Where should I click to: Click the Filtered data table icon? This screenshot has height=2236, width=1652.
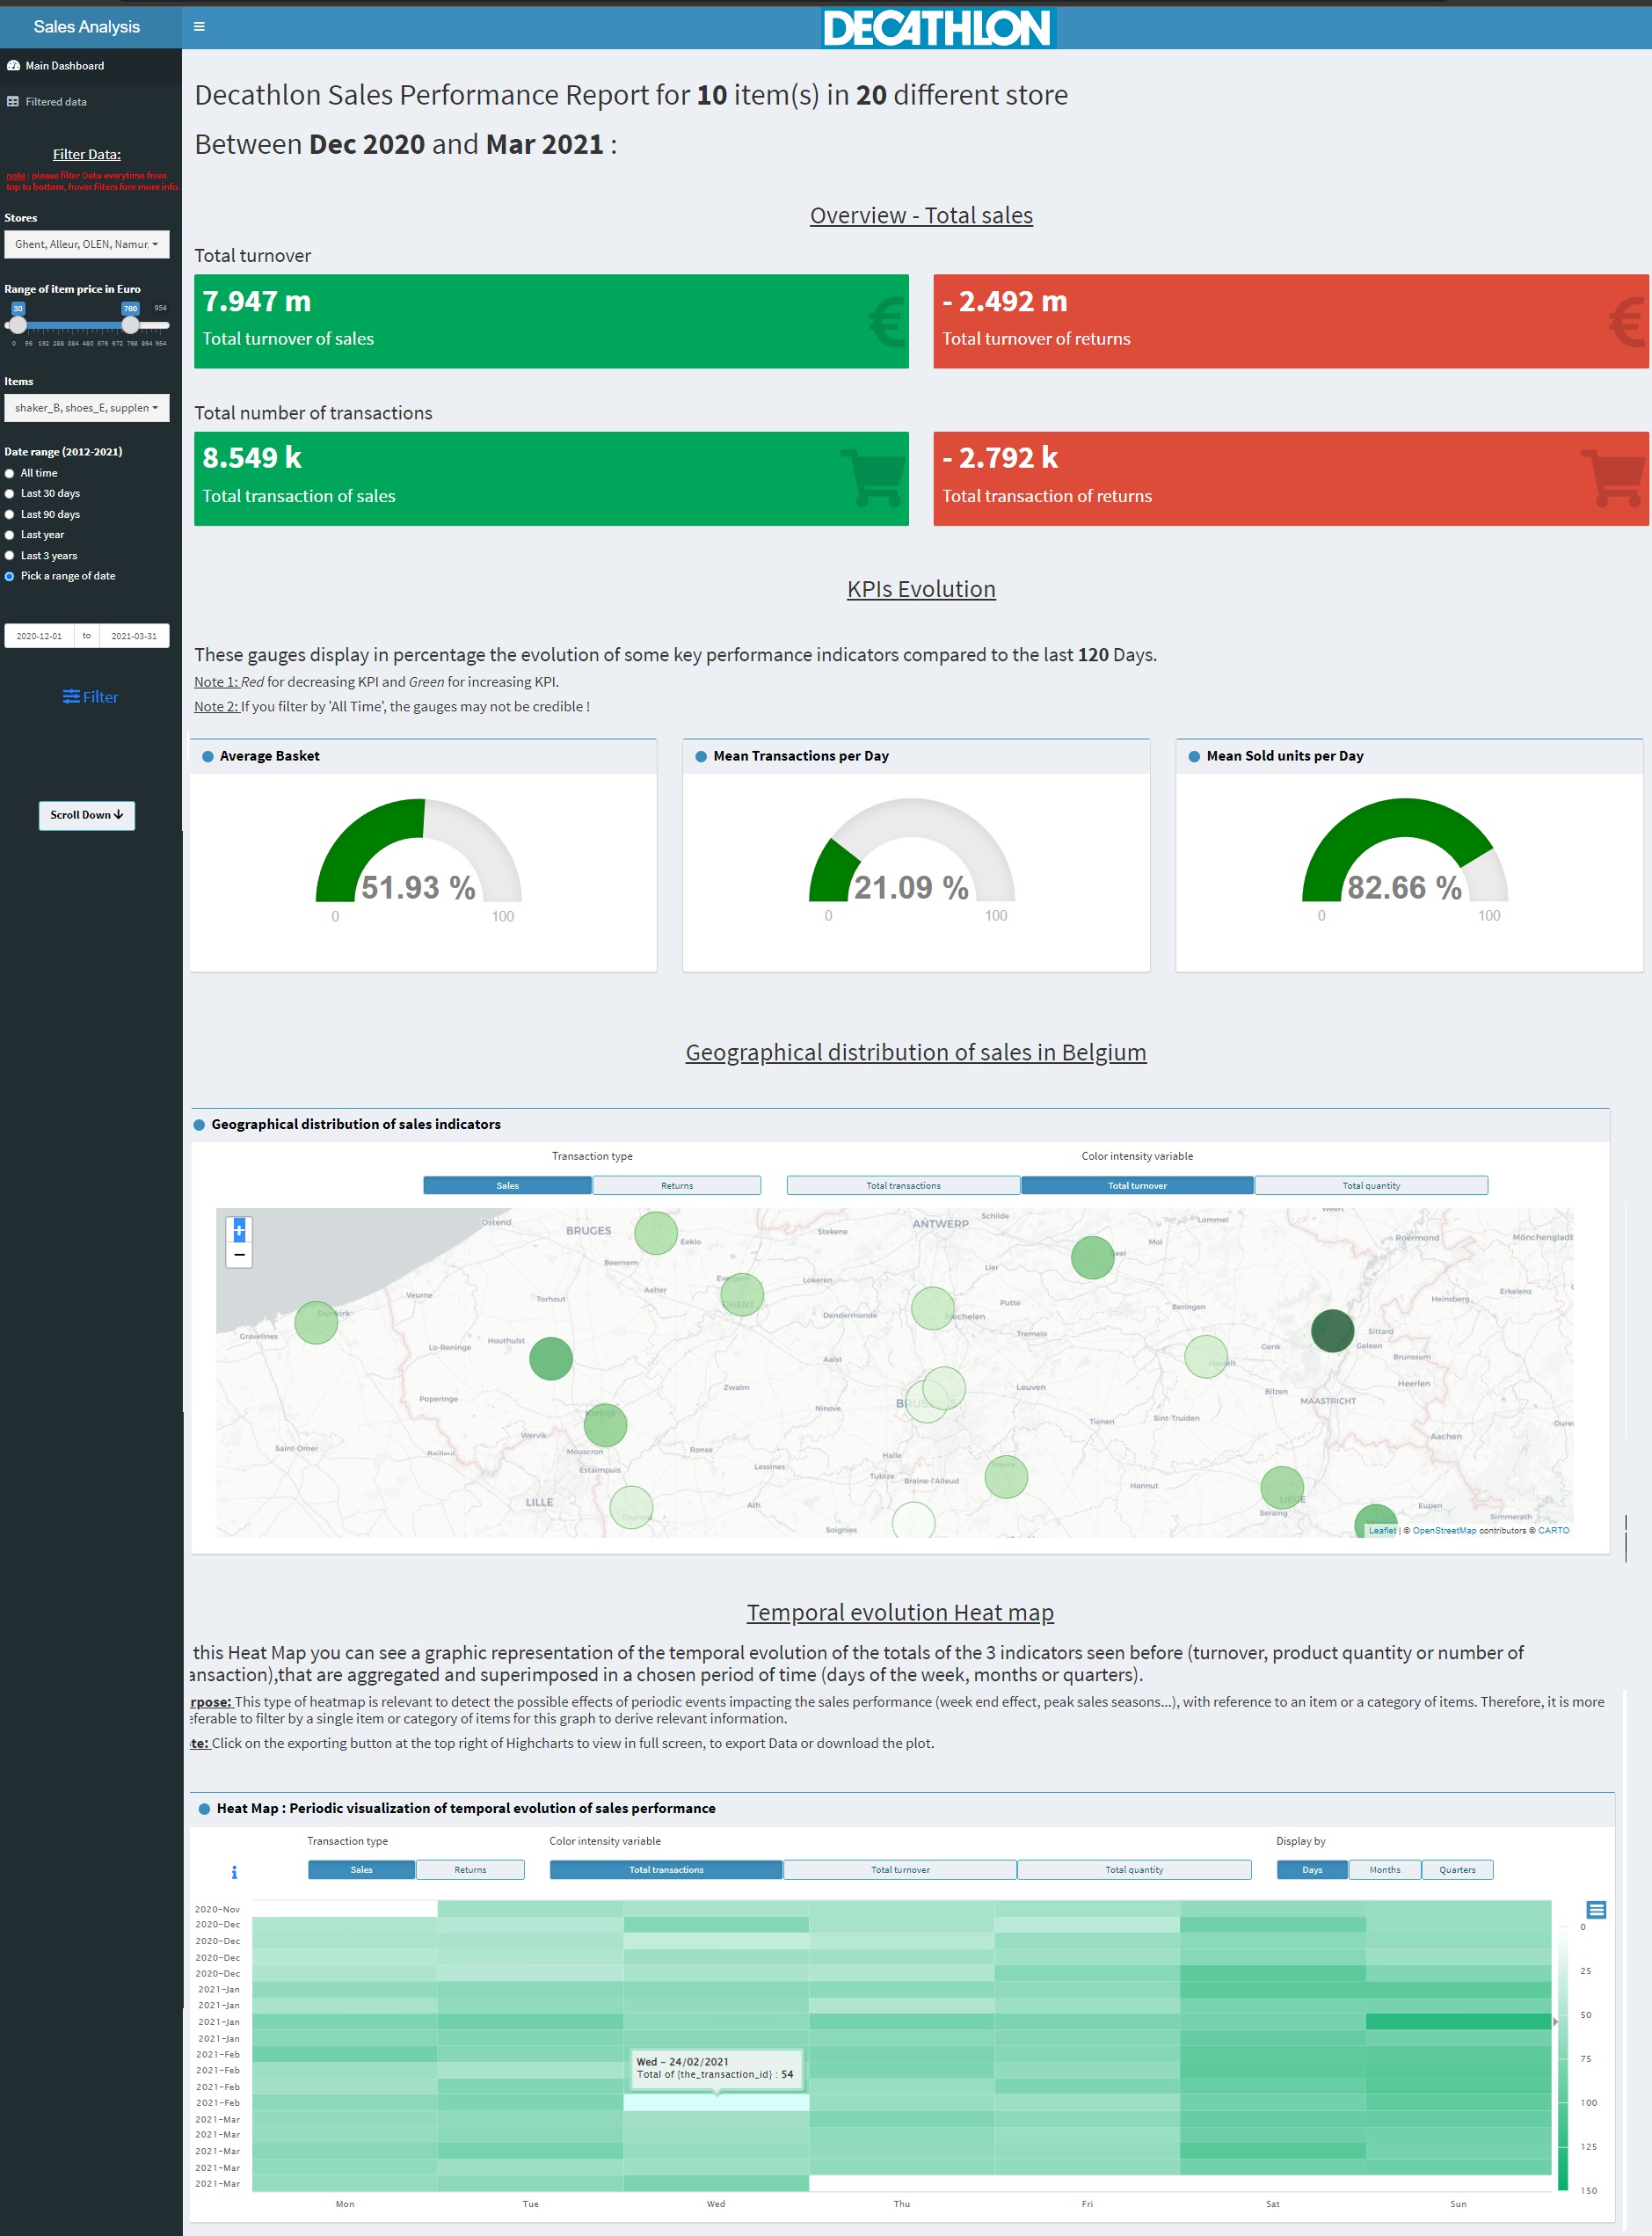point(13,102)
